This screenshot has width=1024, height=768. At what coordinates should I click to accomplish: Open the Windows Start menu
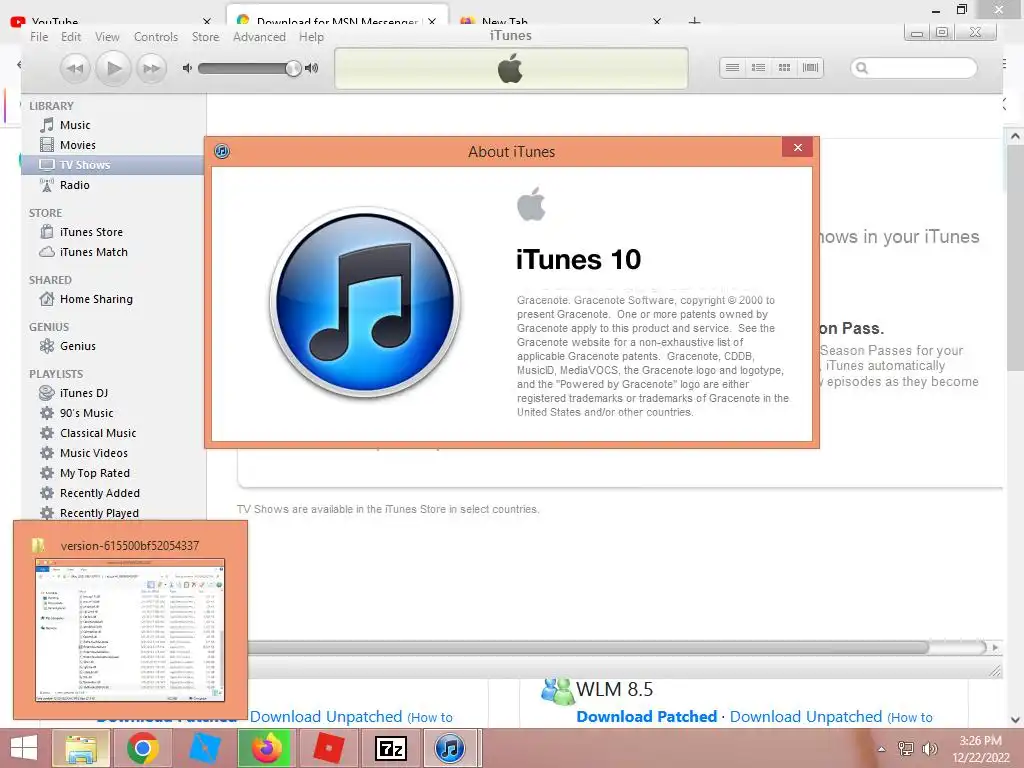[24, 748]
